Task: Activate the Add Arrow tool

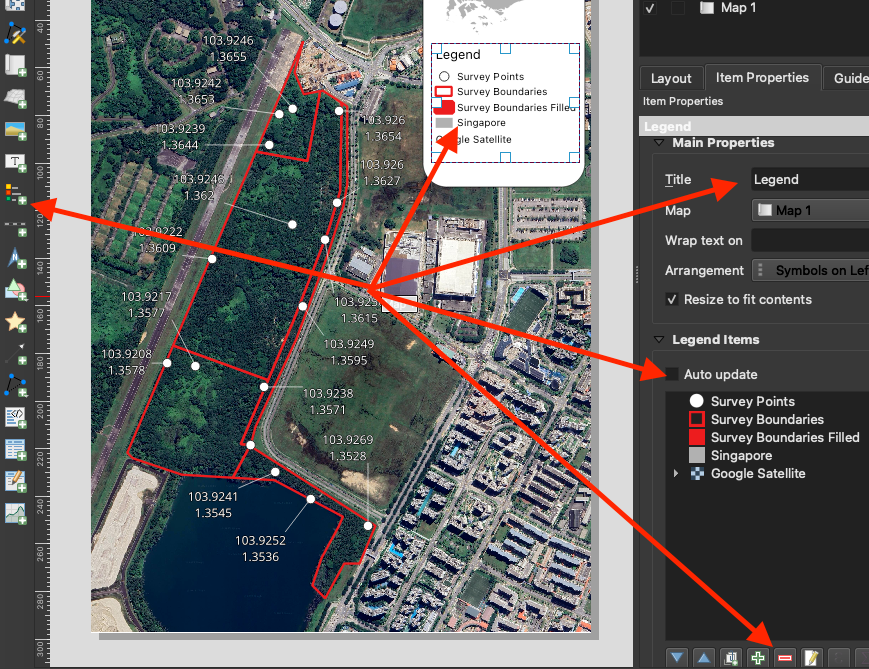Action: pyautogui.click(x=15, y=353)
